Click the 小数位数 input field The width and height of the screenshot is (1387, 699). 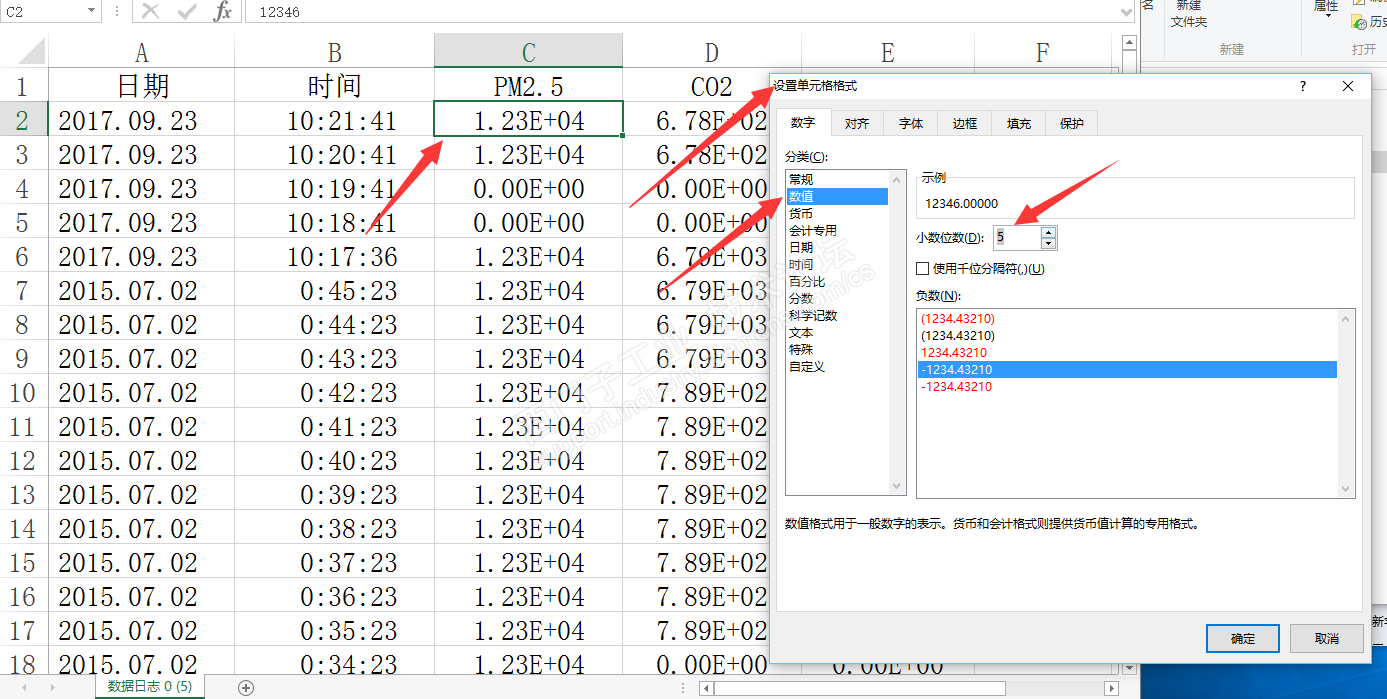pos(1017,238)
